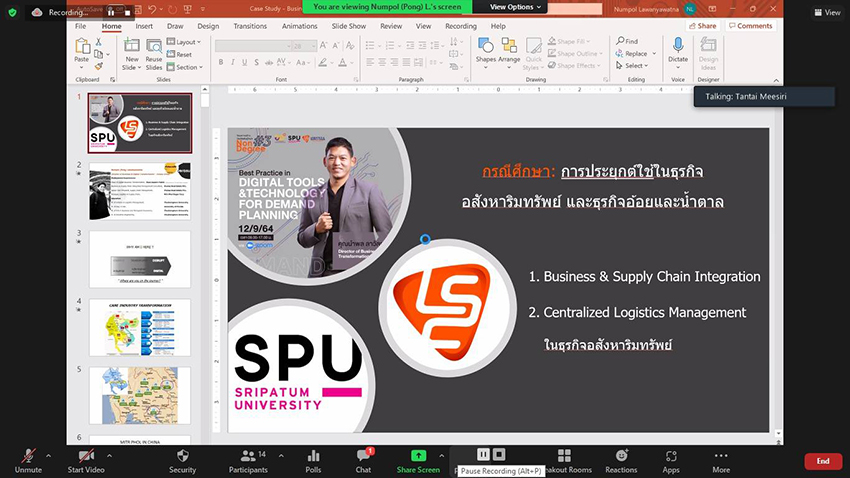
Task: Click the Undo arrow in title bar
Action: (152, 9)
